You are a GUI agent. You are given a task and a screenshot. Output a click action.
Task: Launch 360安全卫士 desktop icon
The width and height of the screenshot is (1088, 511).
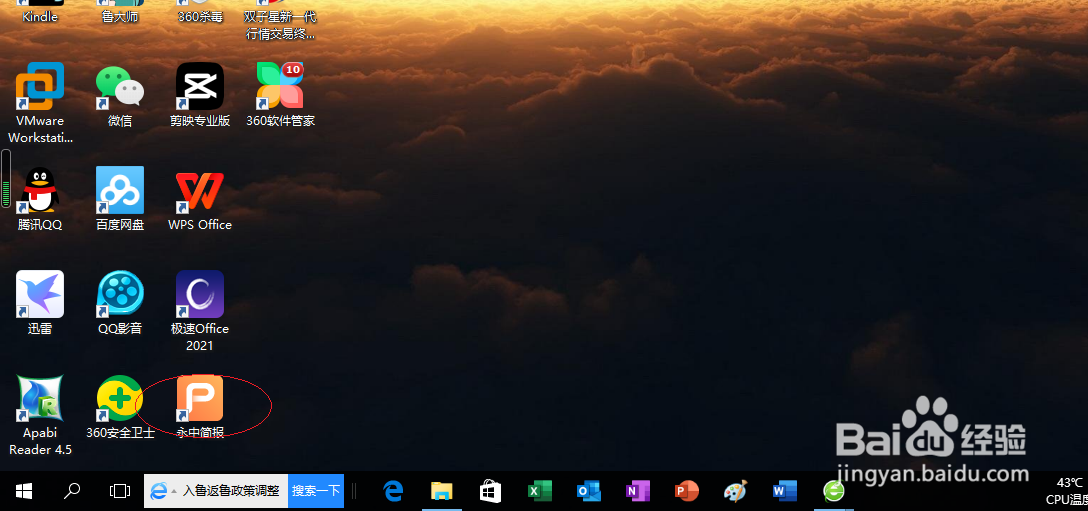120,408
